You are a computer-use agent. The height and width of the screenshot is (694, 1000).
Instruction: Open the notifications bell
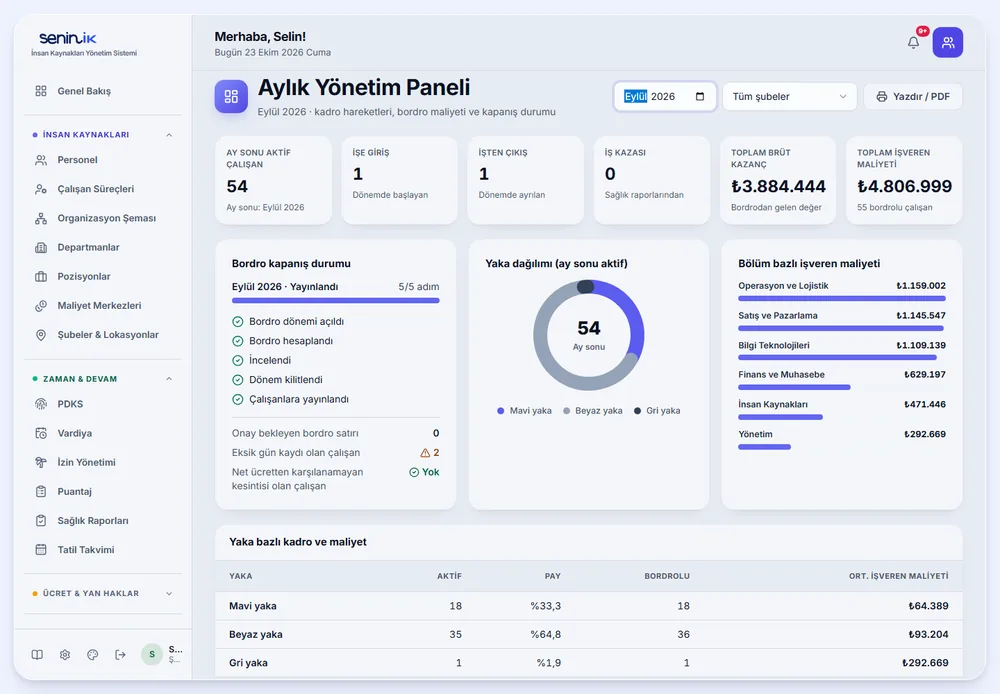click(x=913, y=42)
